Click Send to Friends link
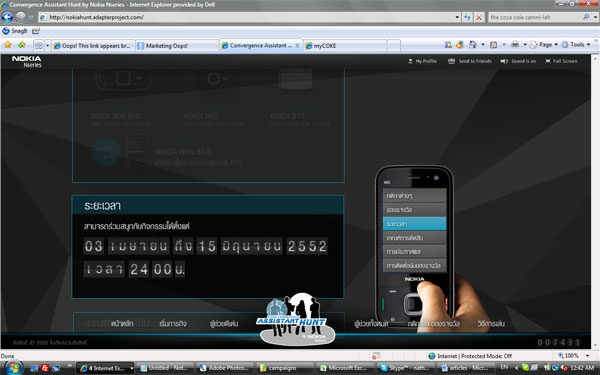 click(x=470, y=61)
